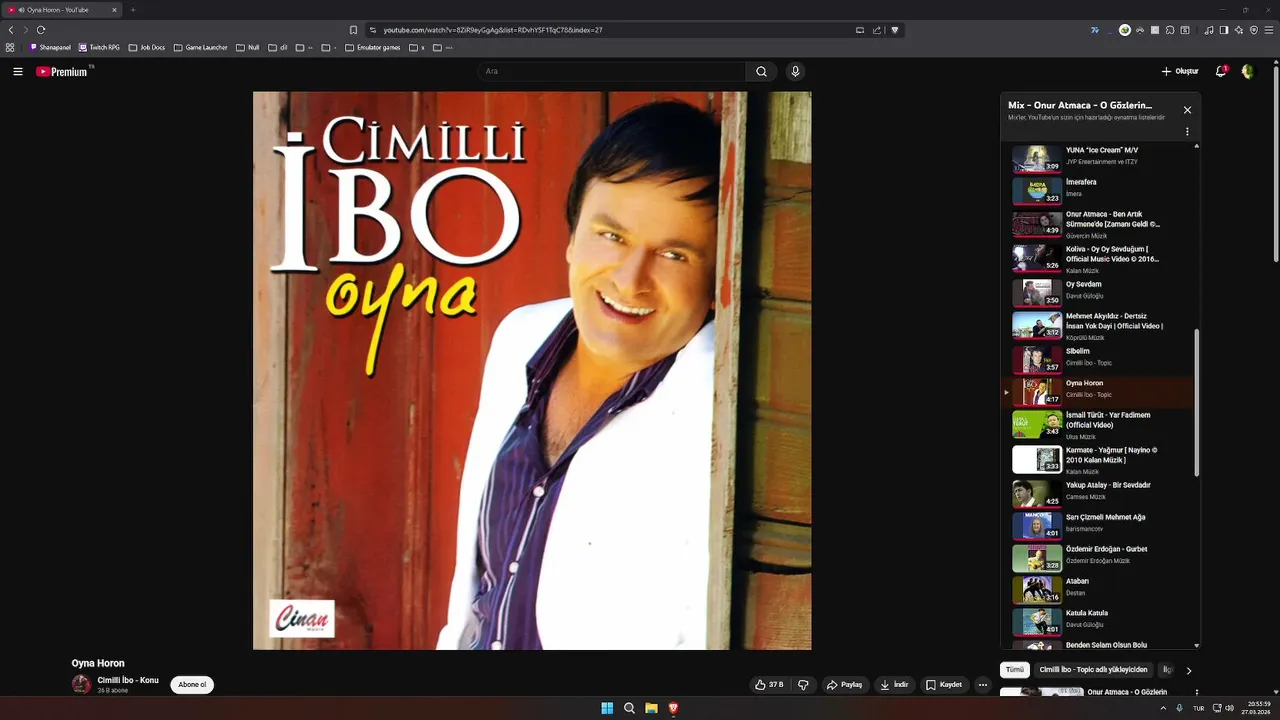Open File Explorer from the taskbar

pos(651,708)
